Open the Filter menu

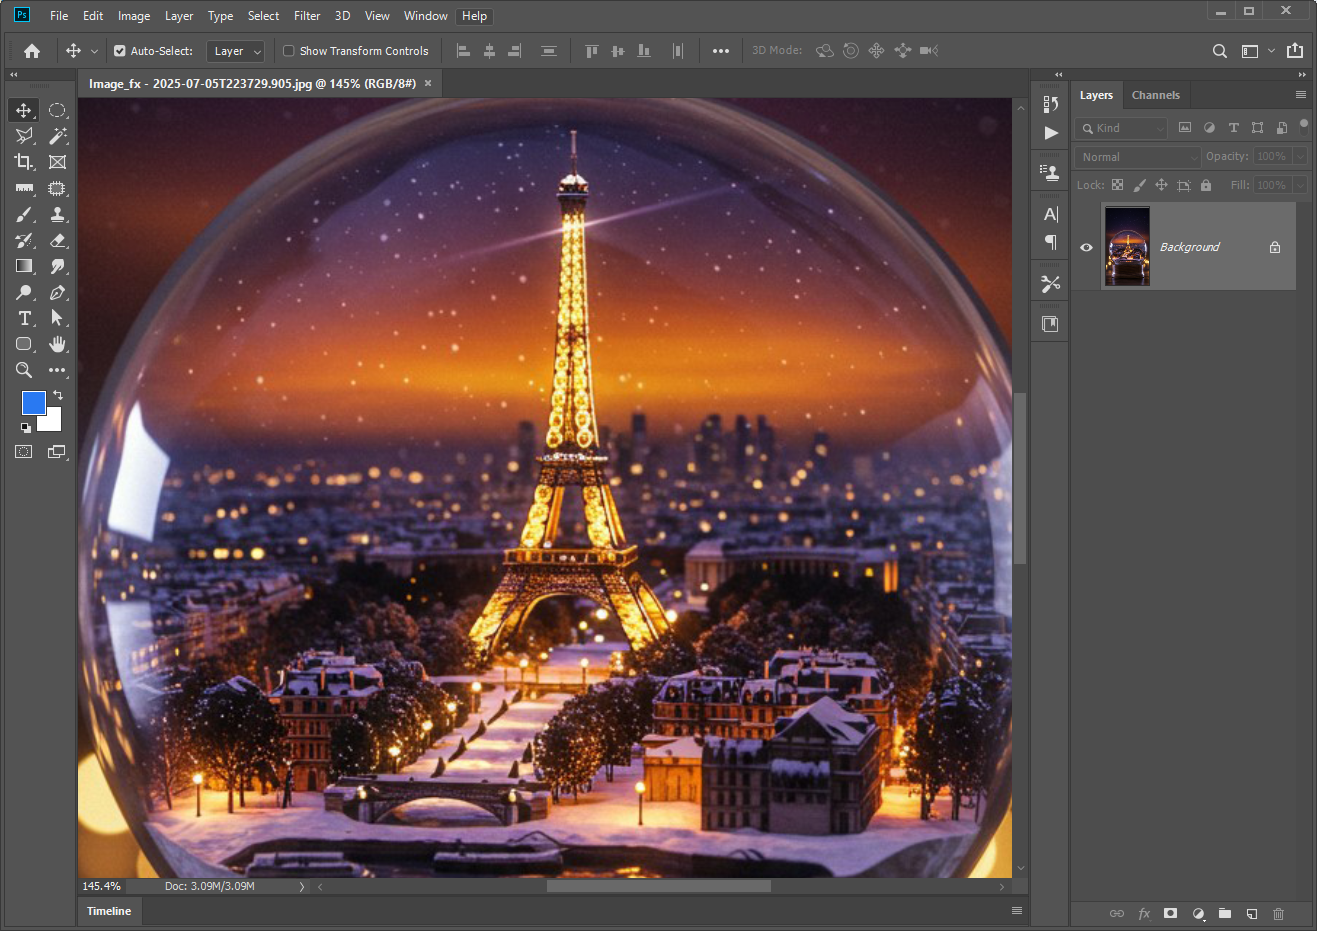click(x=307, y=16)
